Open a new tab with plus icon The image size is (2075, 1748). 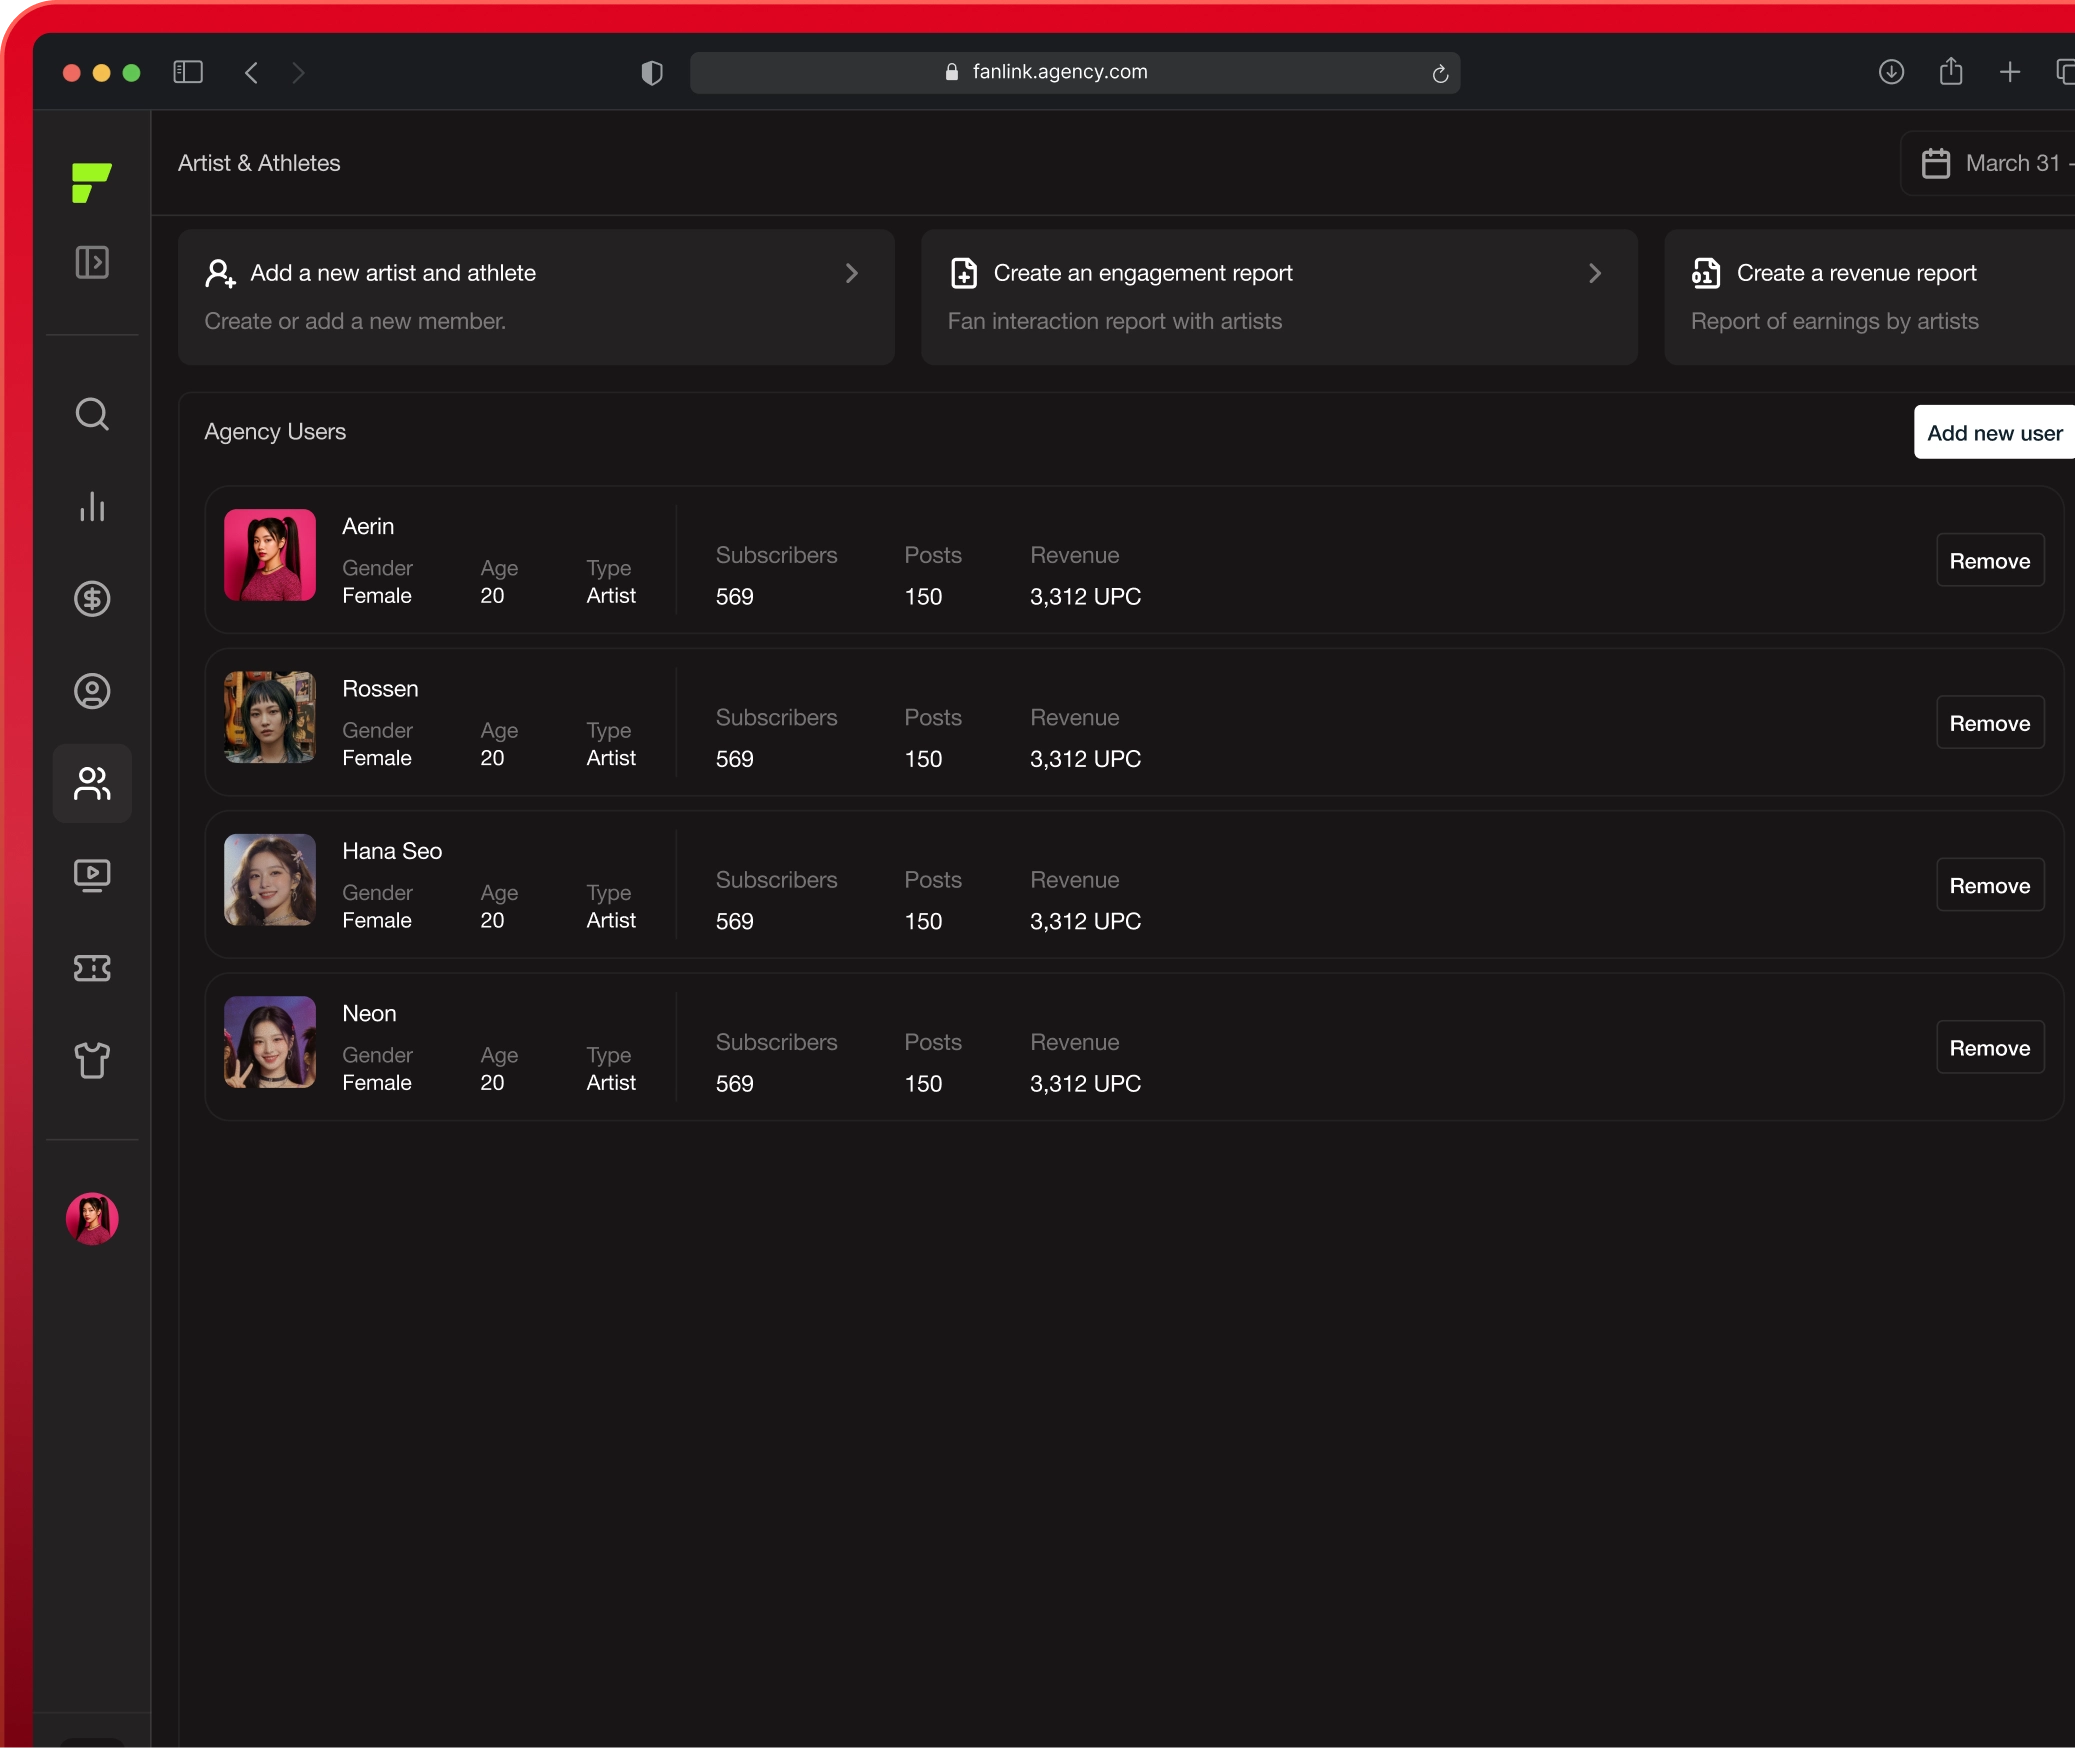tap(2010, 72)
